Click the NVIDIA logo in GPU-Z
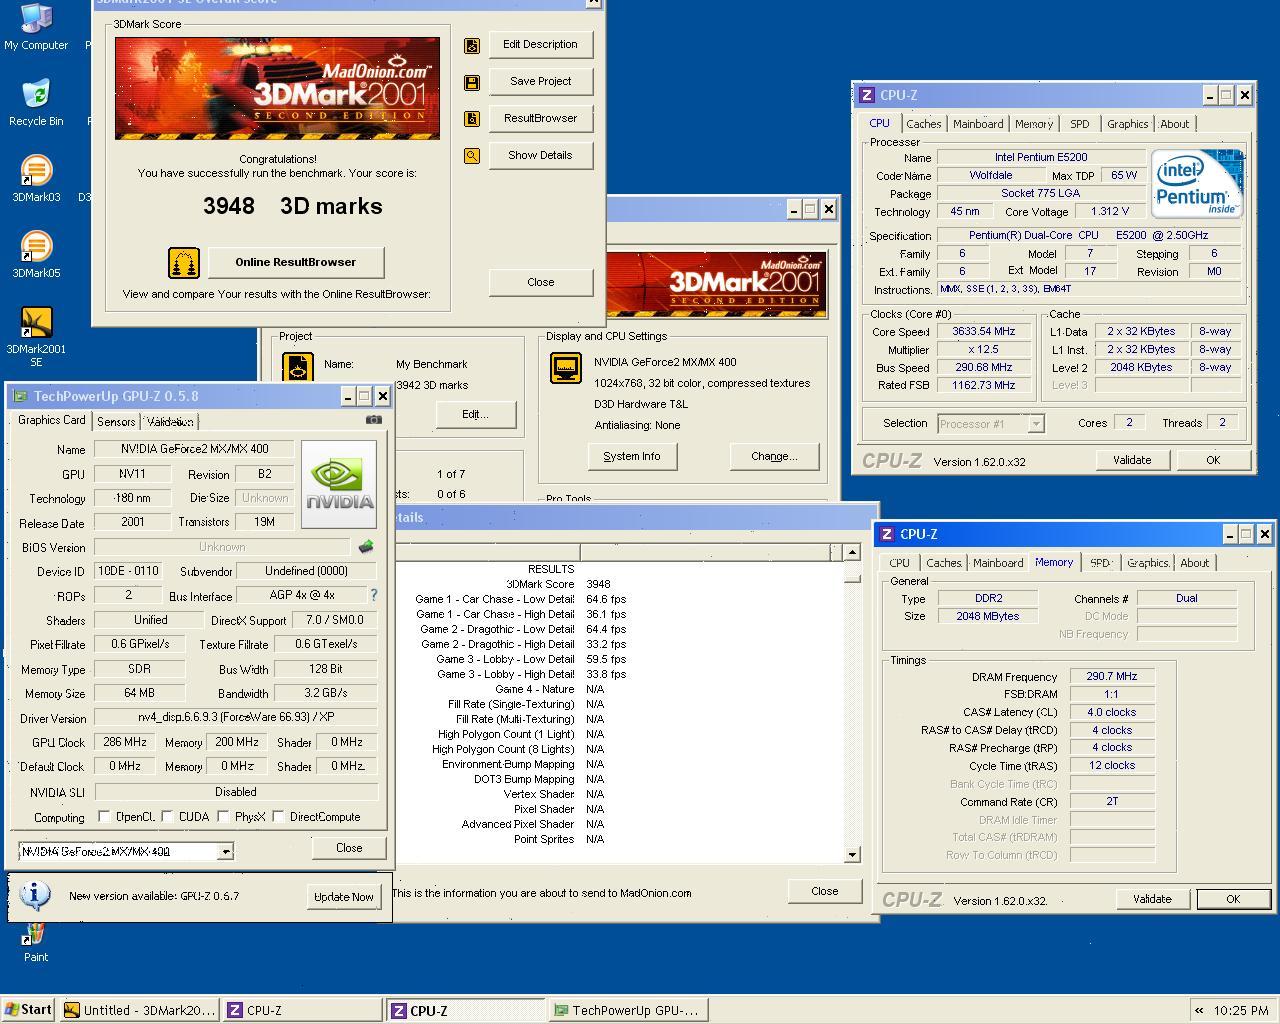This screenshot has height=1024, width=1280. [x=339, y=484]
